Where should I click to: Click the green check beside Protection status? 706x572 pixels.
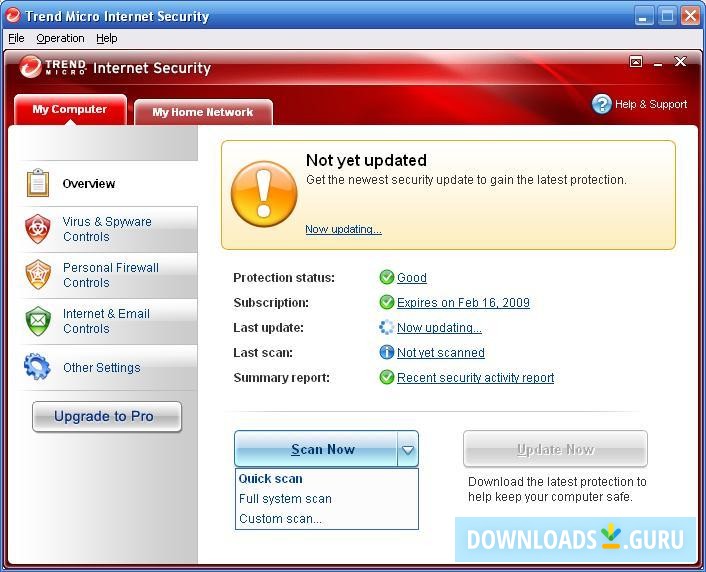pos(386,277)
